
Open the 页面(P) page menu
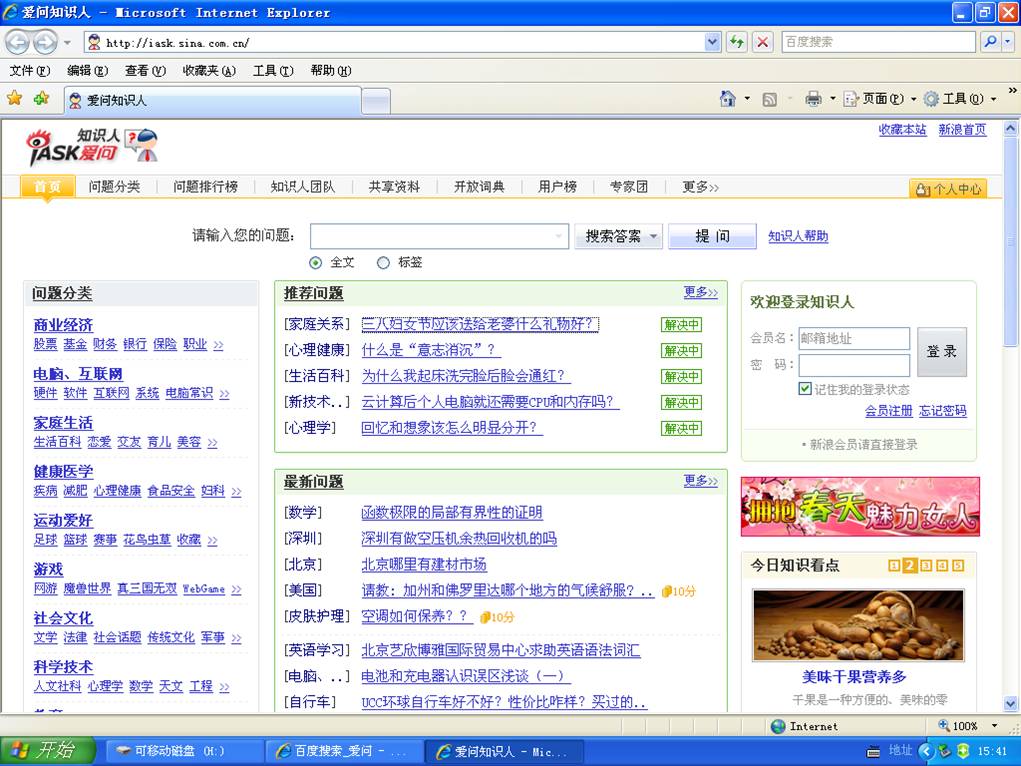(x=880, y=99)
